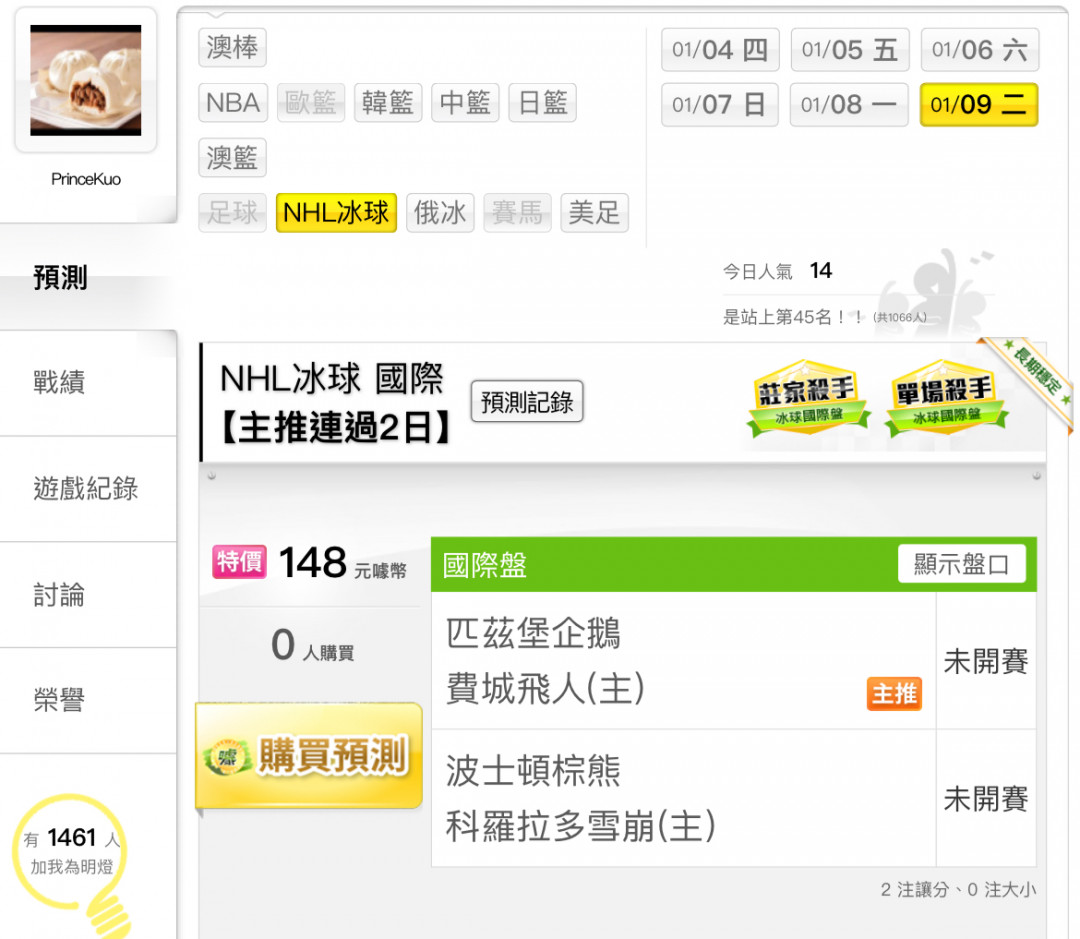Click the pink 特價 label

point(240,561)
